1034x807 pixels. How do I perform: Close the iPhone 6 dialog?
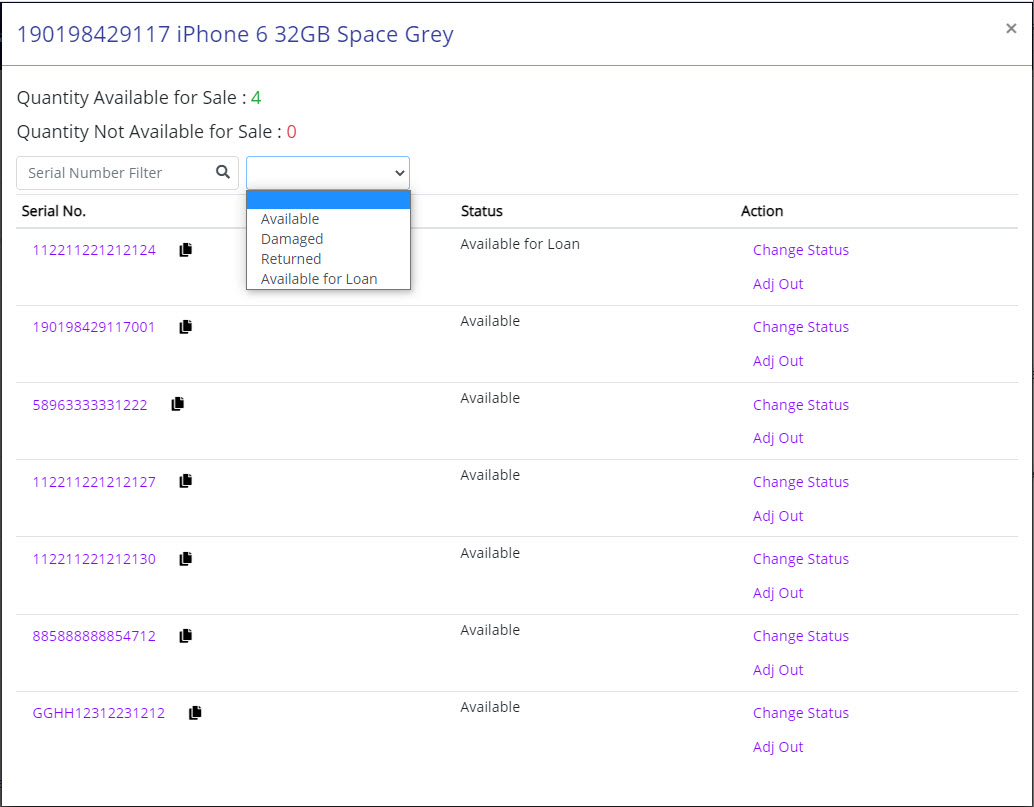click(x=1011, y=28)
